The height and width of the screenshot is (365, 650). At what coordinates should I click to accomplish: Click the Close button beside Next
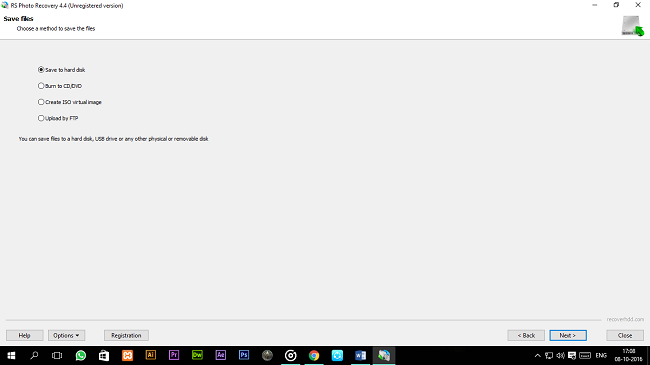[x=625, y=335]
